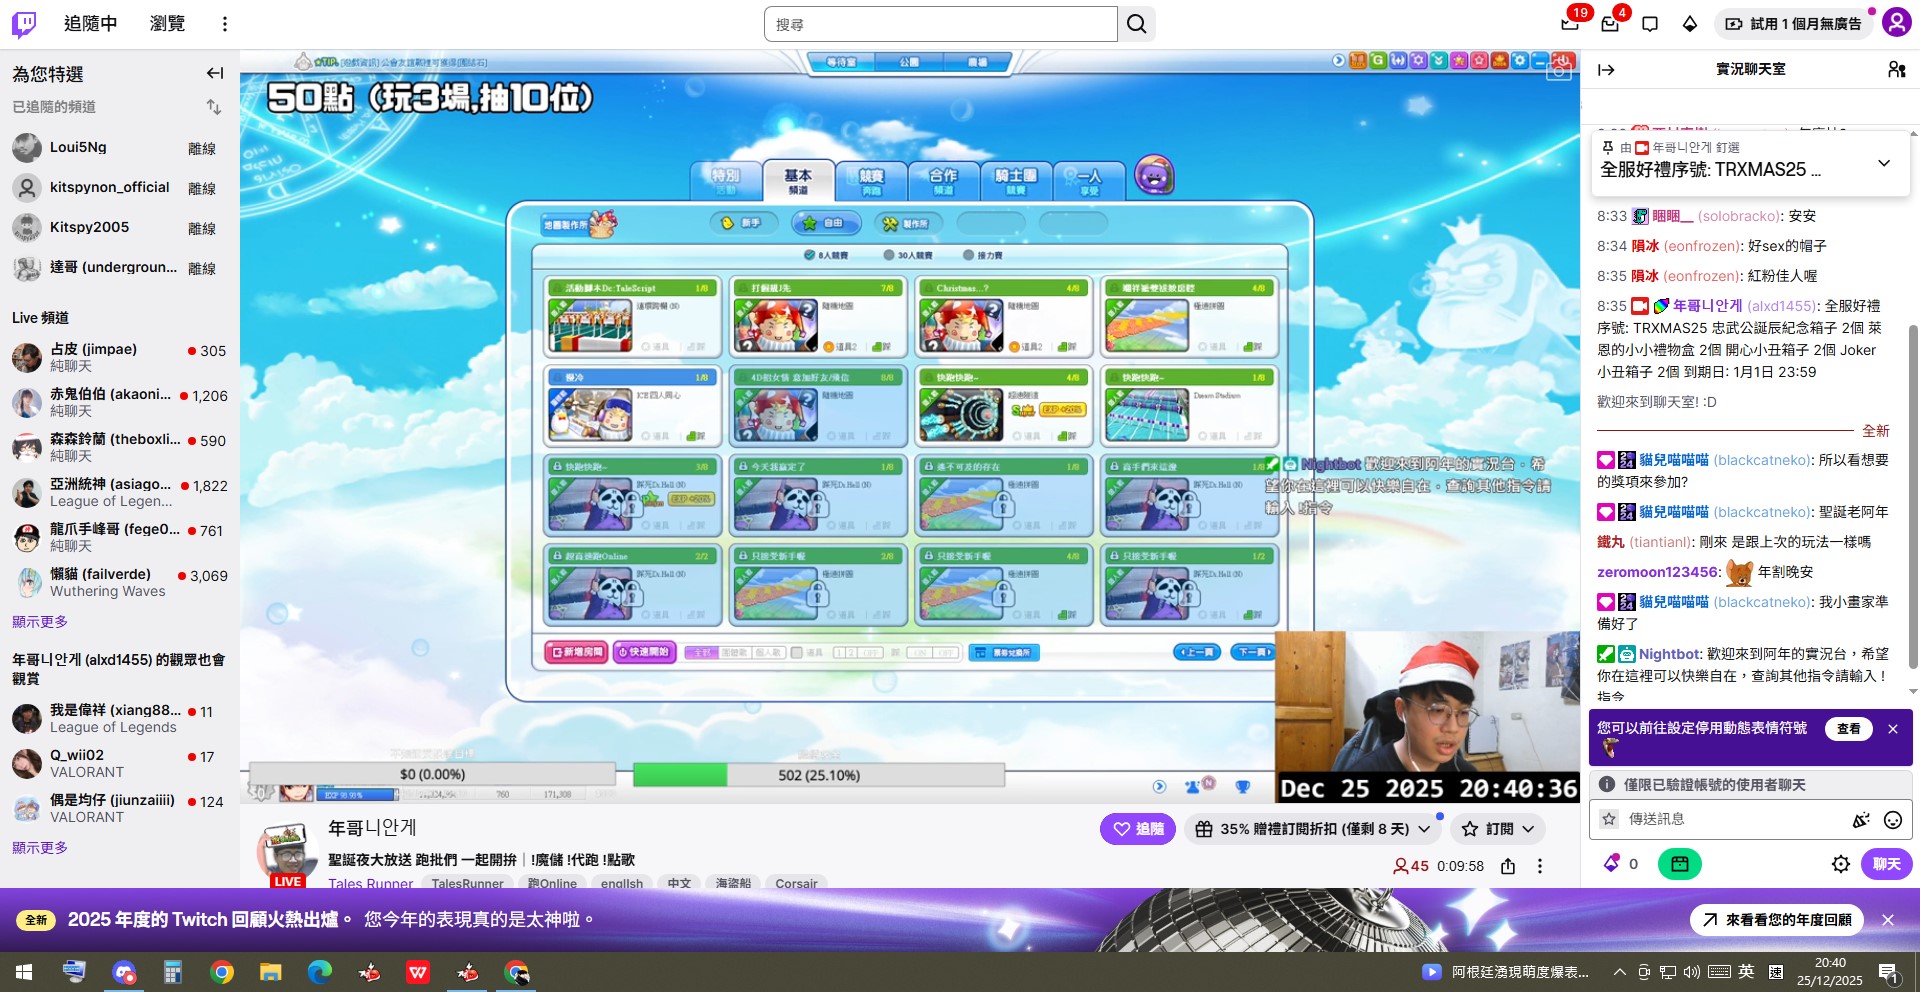Open the community members icon in chat
The image size is (1920, 992).
(1896, 69)
